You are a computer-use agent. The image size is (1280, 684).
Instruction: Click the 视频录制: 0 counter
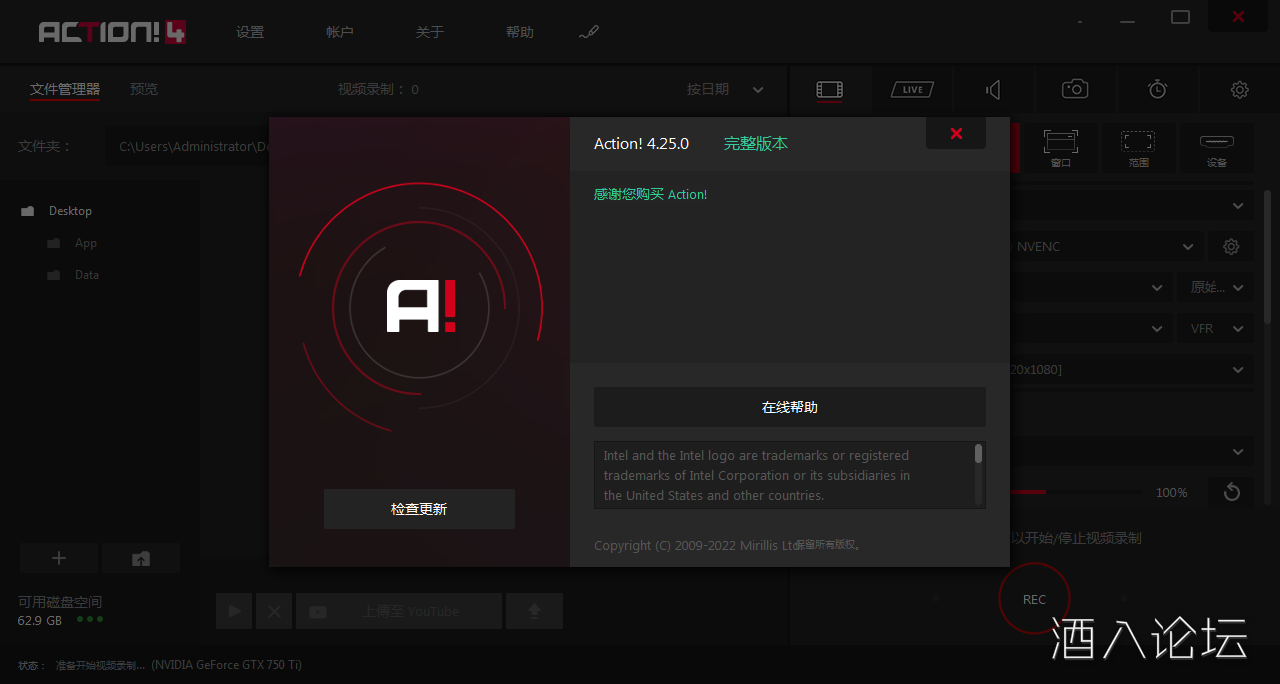click(x=378, y=89)
